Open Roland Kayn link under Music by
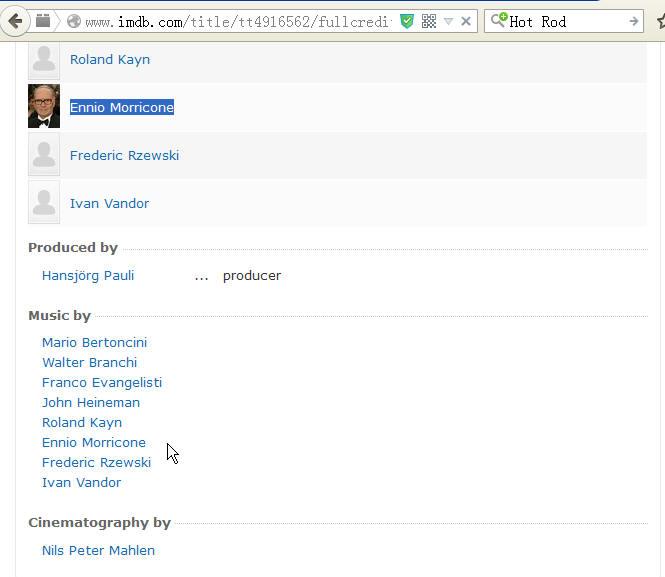 click(82, 423)
